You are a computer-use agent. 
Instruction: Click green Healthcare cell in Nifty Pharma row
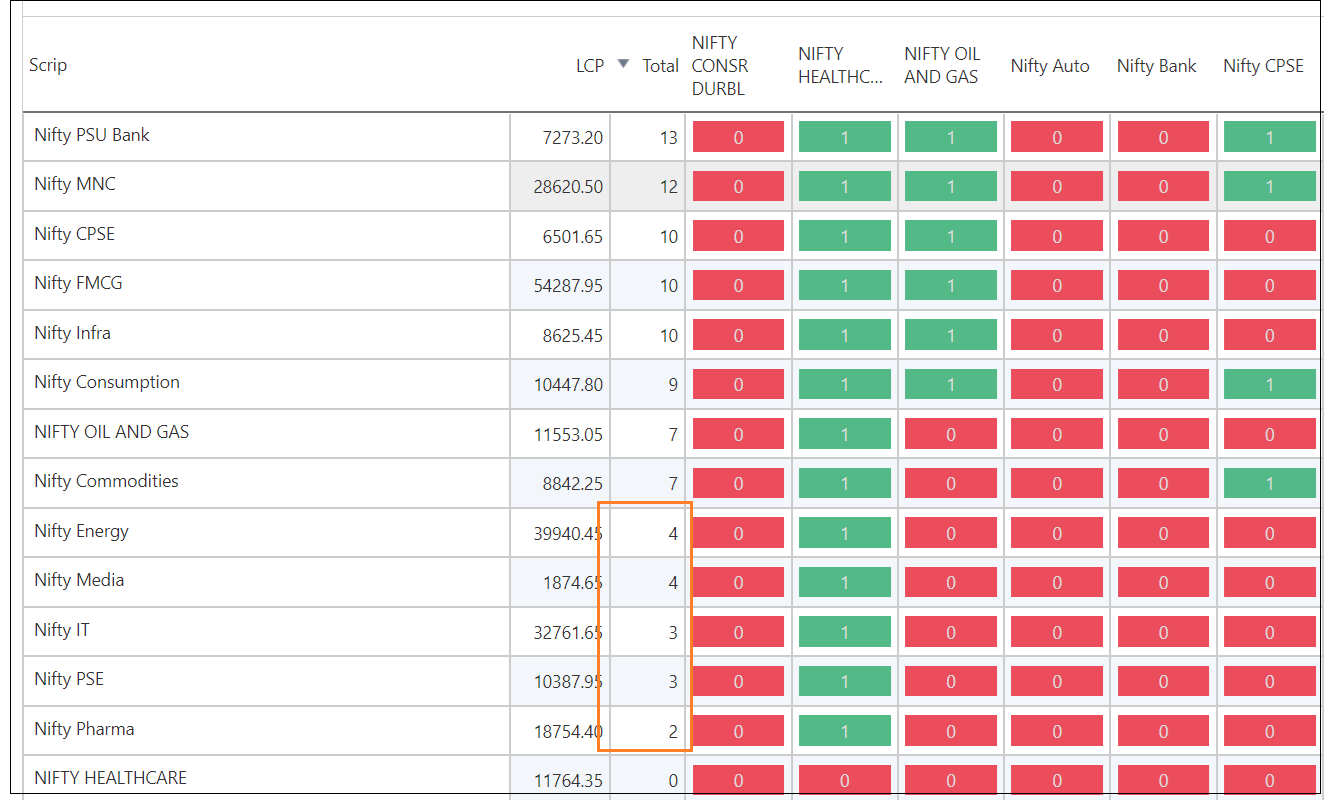845,732
